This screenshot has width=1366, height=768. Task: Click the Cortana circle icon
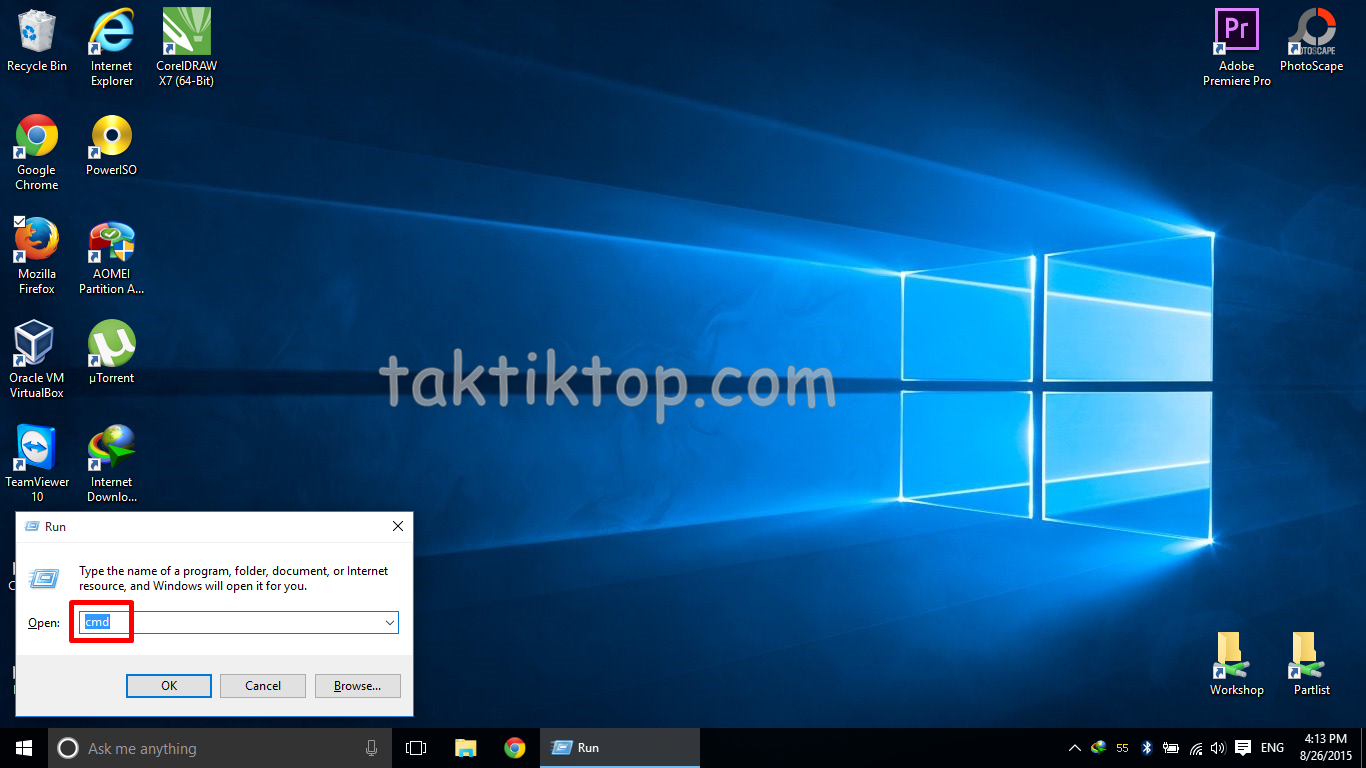point(68,748)
